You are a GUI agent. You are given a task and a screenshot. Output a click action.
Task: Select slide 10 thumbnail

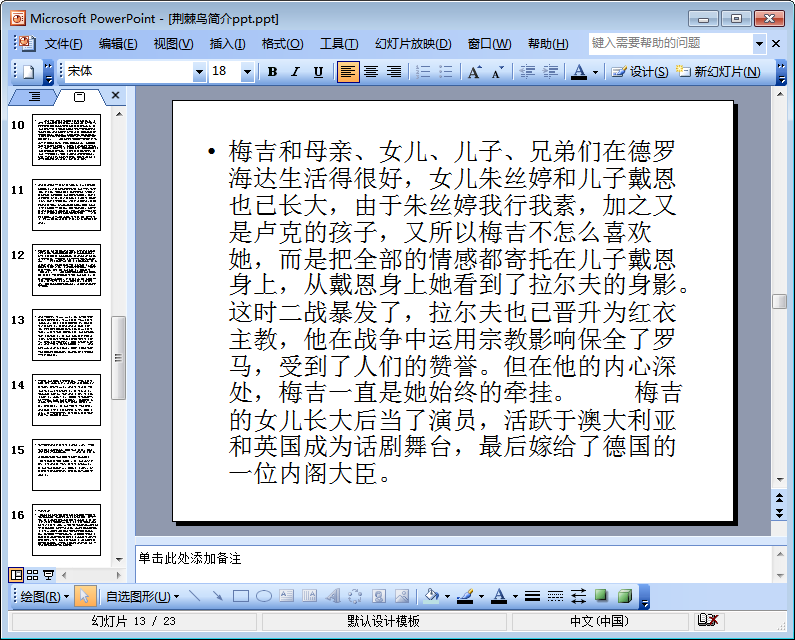pos(66,140)
